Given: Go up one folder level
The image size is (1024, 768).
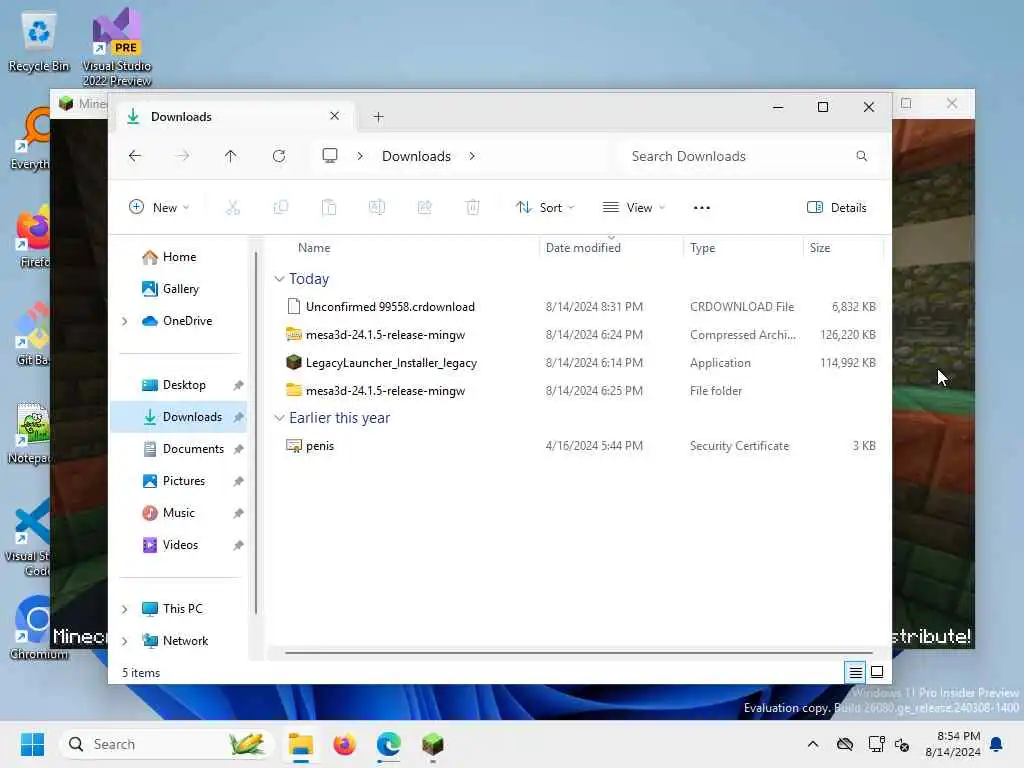Looking at the screenshot, I should (231, 156).
